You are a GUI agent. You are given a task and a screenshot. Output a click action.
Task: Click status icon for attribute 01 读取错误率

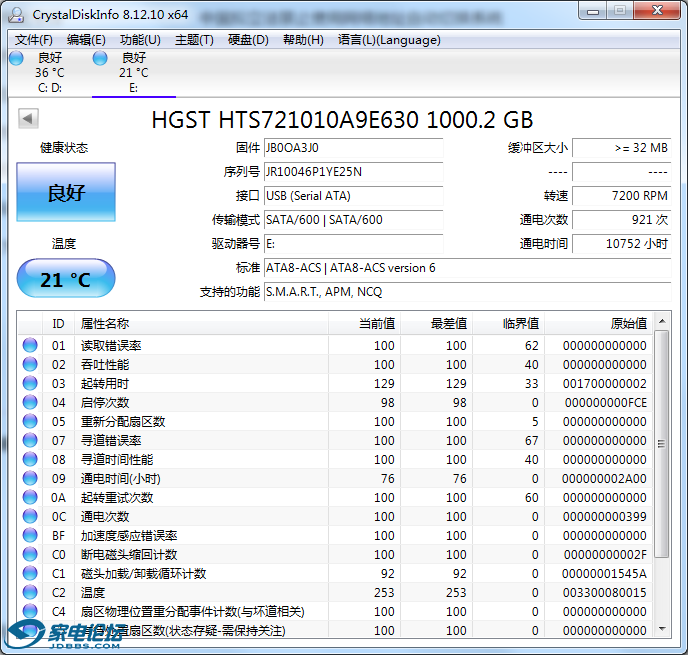[x=30, y=345]
